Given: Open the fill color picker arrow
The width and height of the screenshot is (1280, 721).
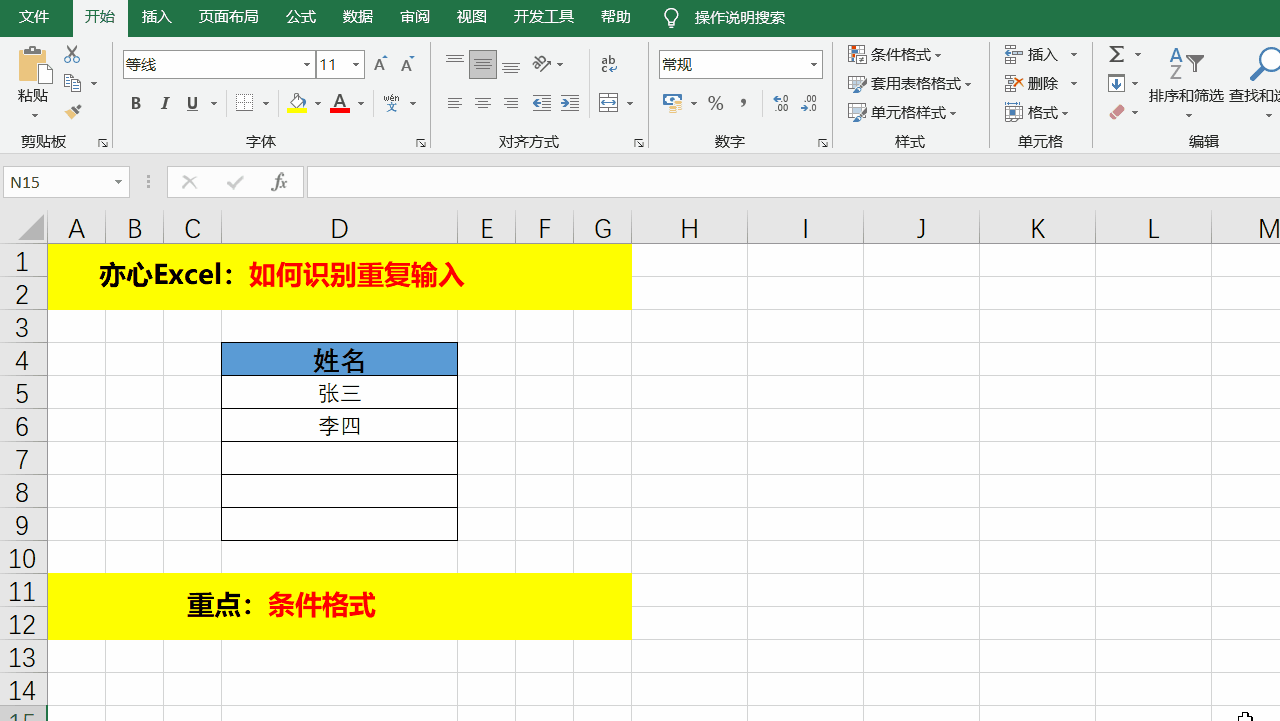Looking at the screenshot, I should tap(318, 103).
